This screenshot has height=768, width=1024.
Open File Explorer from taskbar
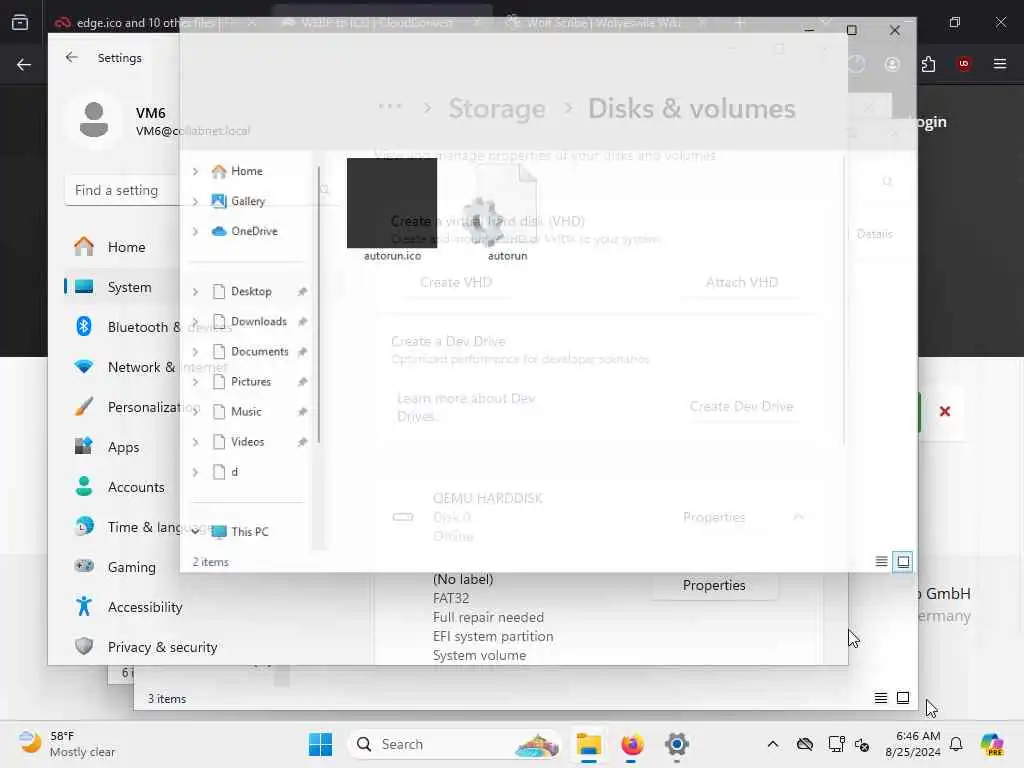588,744
